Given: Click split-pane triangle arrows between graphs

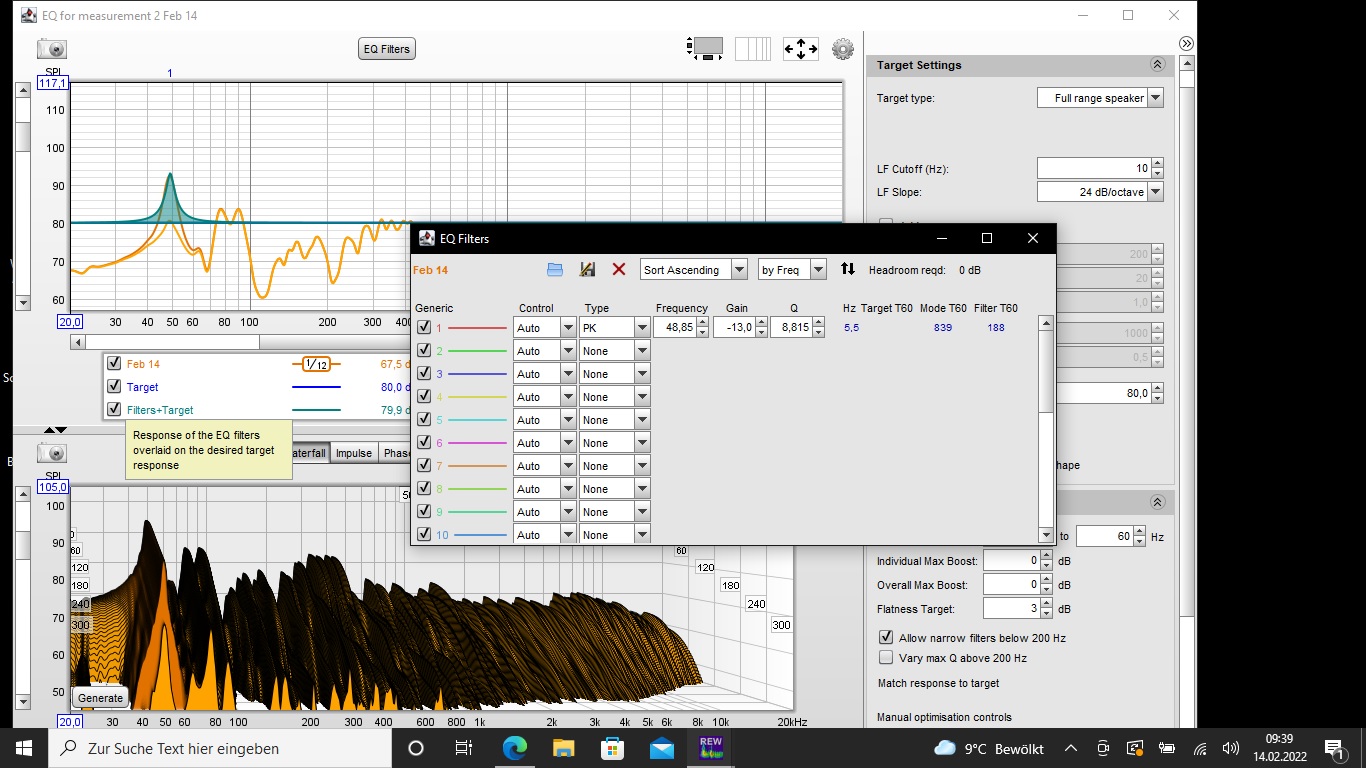Looking at the screenshot, I should tap(54, 430).
